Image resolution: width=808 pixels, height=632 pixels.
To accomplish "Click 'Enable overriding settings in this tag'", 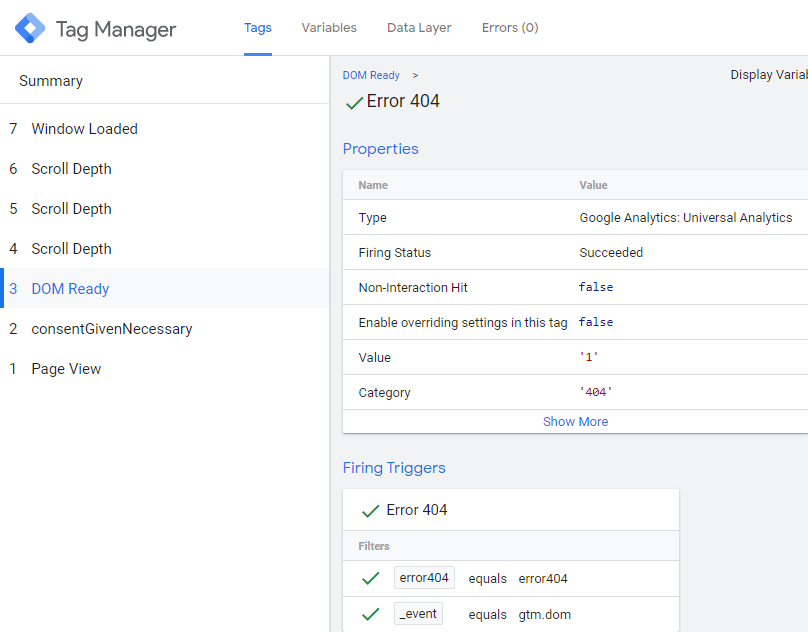I will click(x=463, y=323).
